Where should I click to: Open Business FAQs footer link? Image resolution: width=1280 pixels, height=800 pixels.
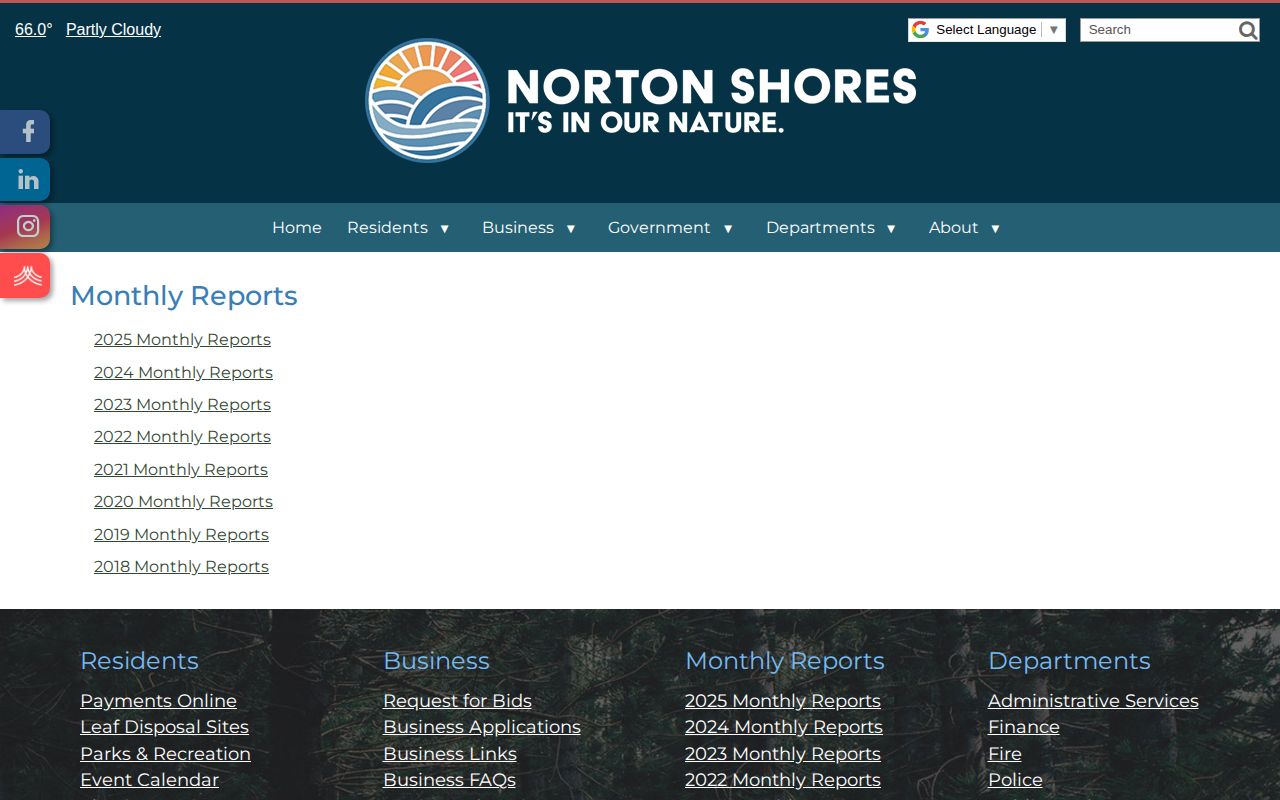[x=449, y=780]
